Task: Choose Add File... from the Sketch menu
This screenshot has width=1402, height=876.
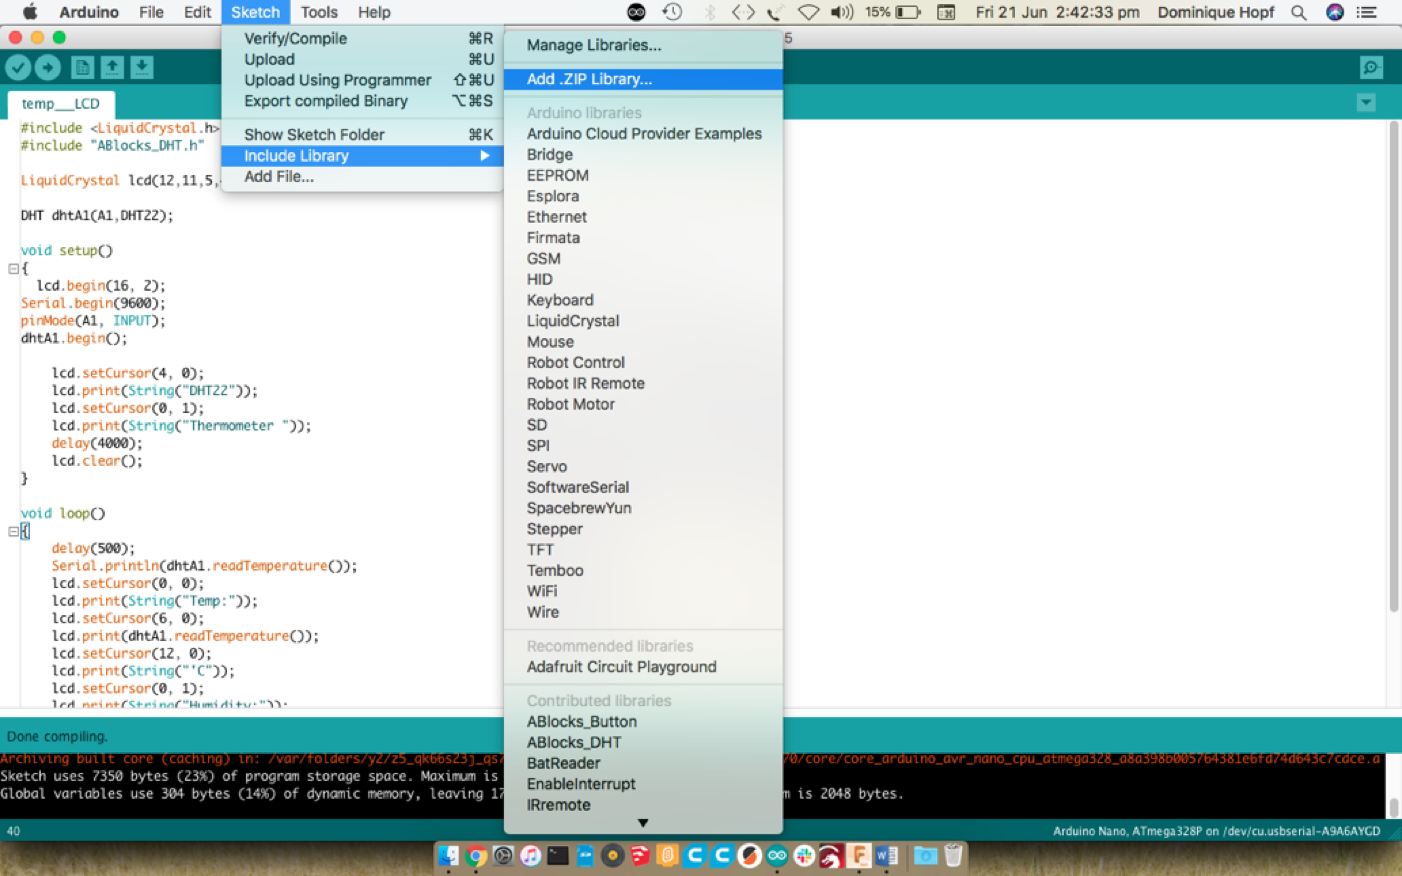Action: [362, 176]
